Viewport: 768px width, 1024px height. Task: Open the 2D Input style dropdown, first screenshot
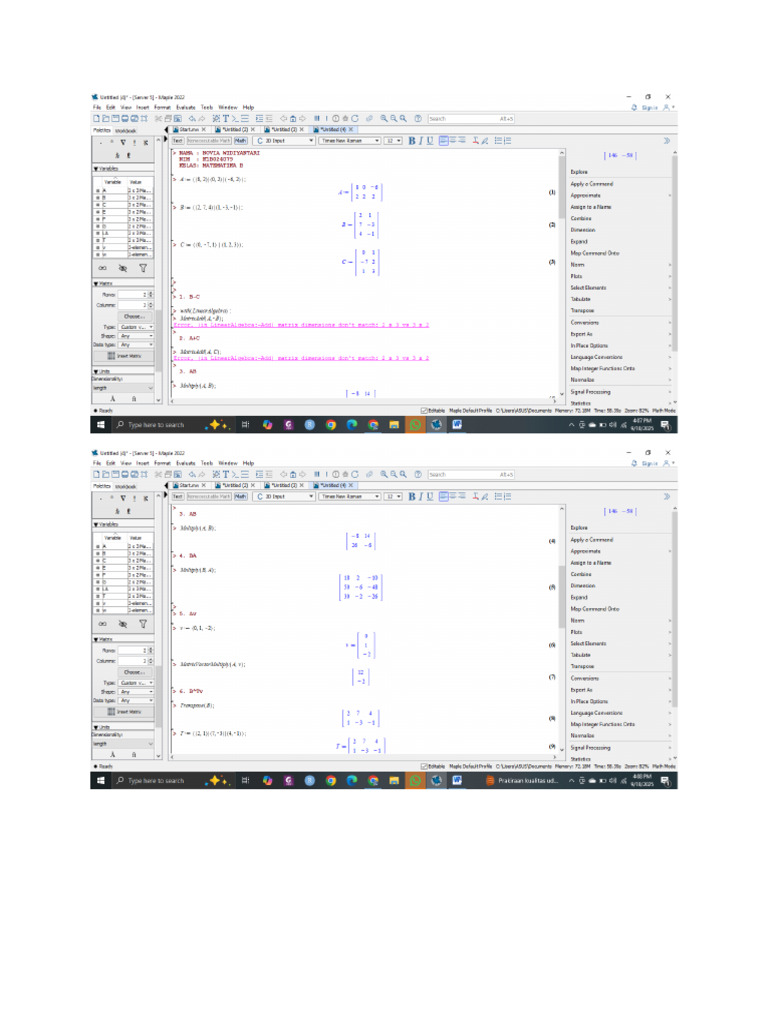coord(285,140)
